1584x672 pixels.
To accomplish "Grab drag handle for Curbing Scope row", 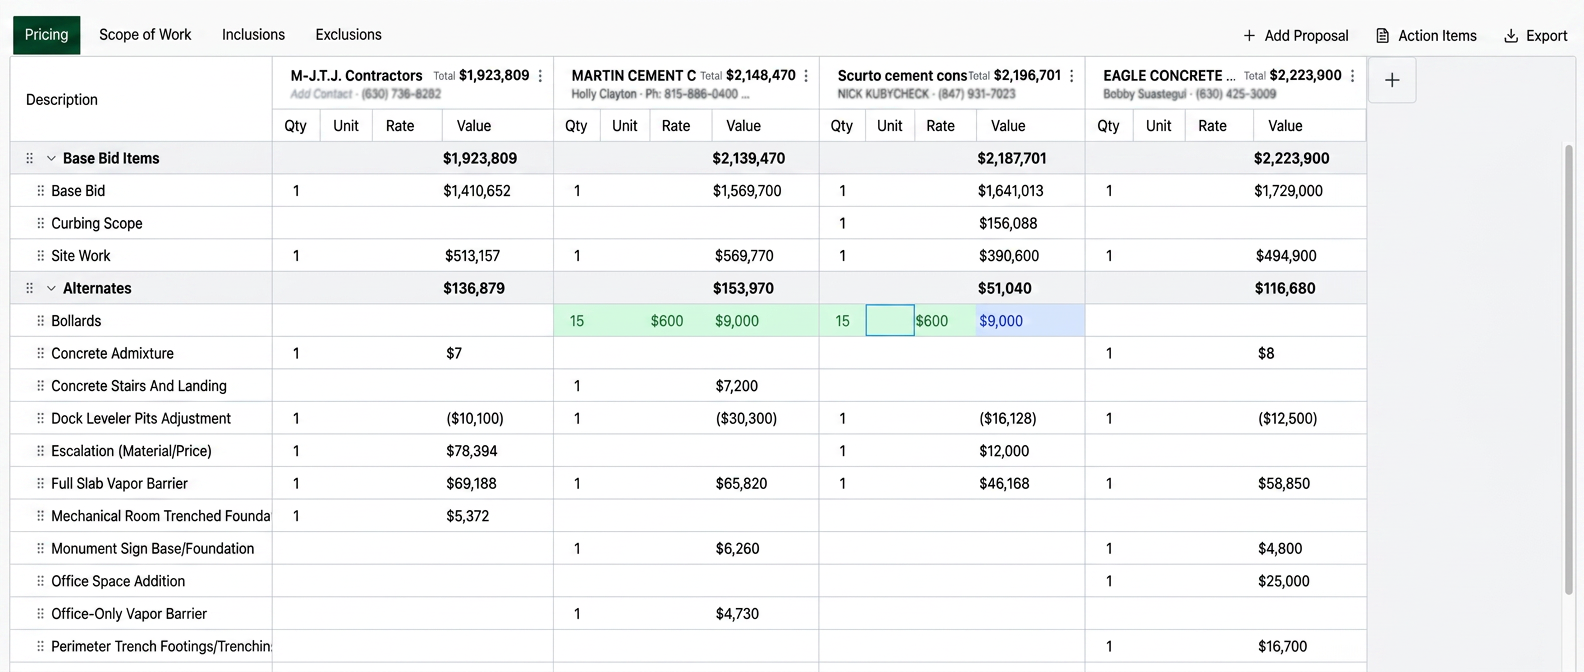I will [40, 223].
